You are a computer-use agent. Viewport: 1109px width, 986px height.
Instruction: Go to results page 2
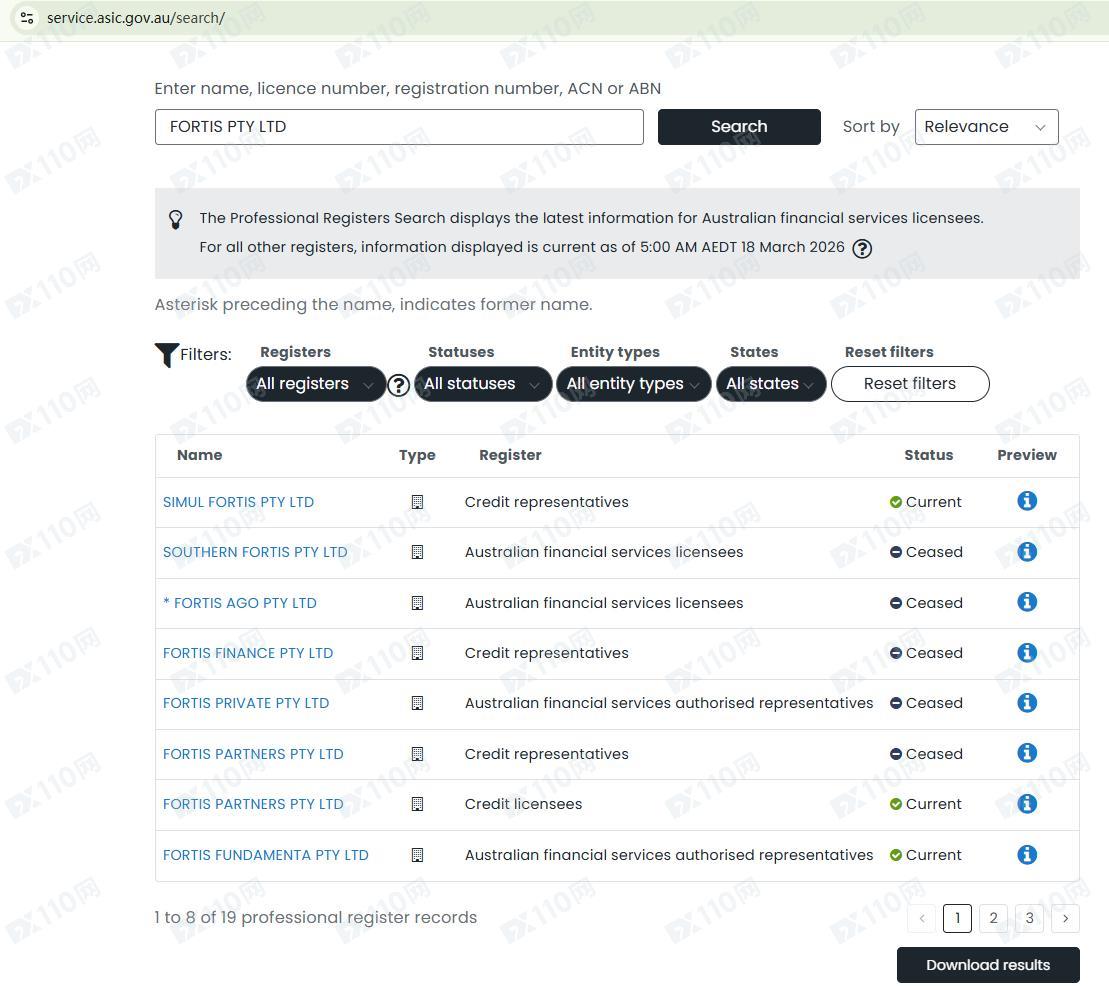click(x=993, y=918)
